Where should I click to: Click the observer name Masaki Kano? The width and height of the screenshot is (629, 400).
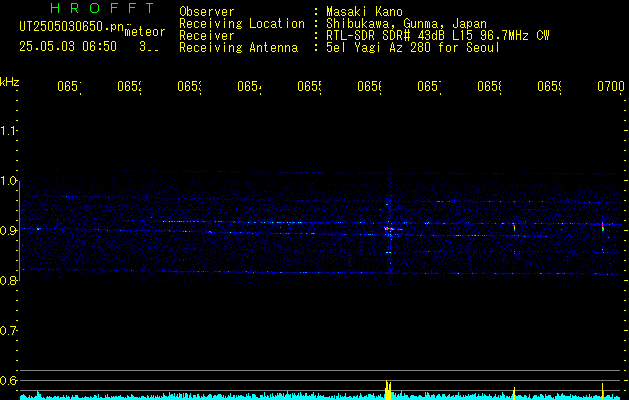pyautogui.click(x=364, y=11)
